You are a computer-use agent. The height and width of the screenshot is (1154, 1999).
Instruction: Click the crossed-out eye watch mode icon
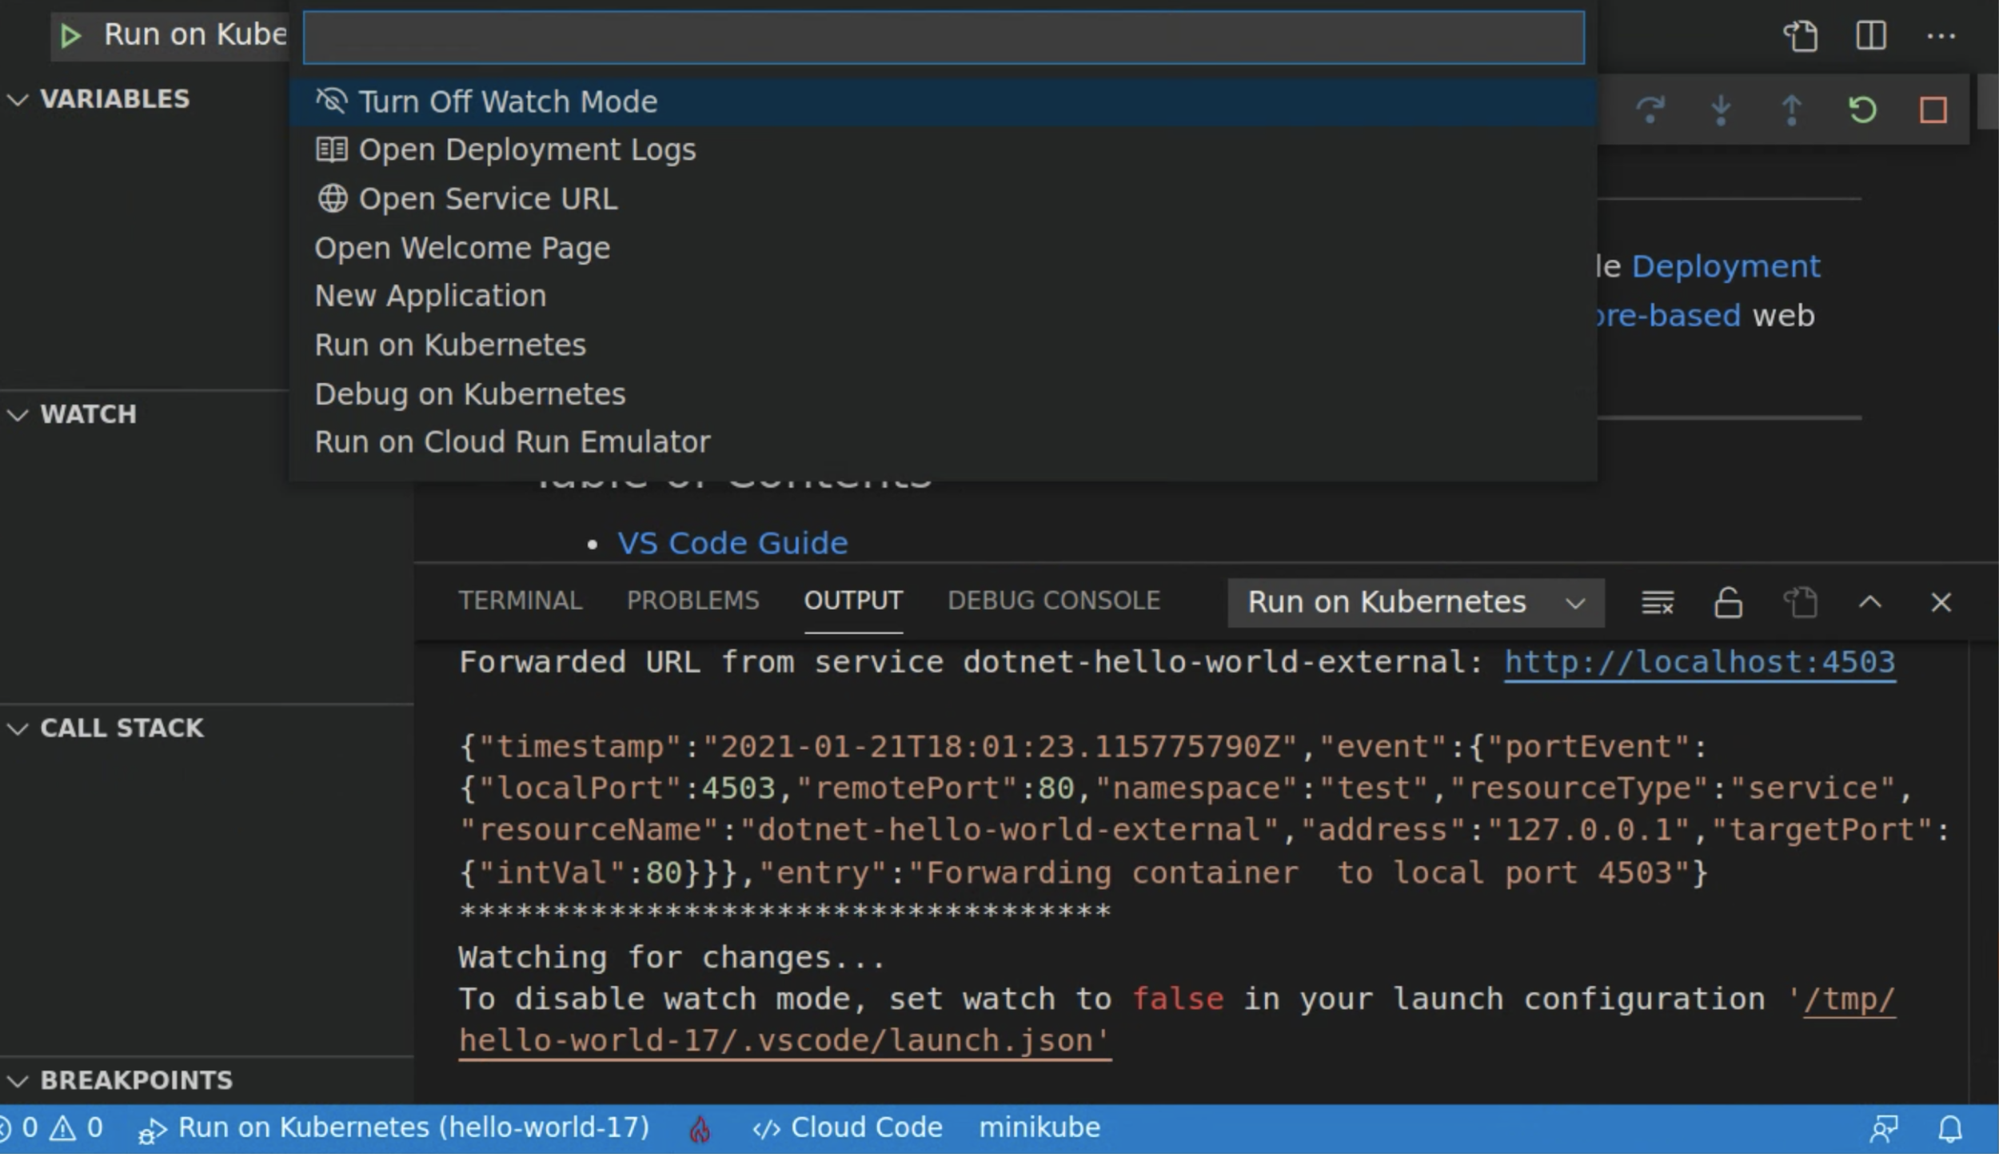point(331,101)
